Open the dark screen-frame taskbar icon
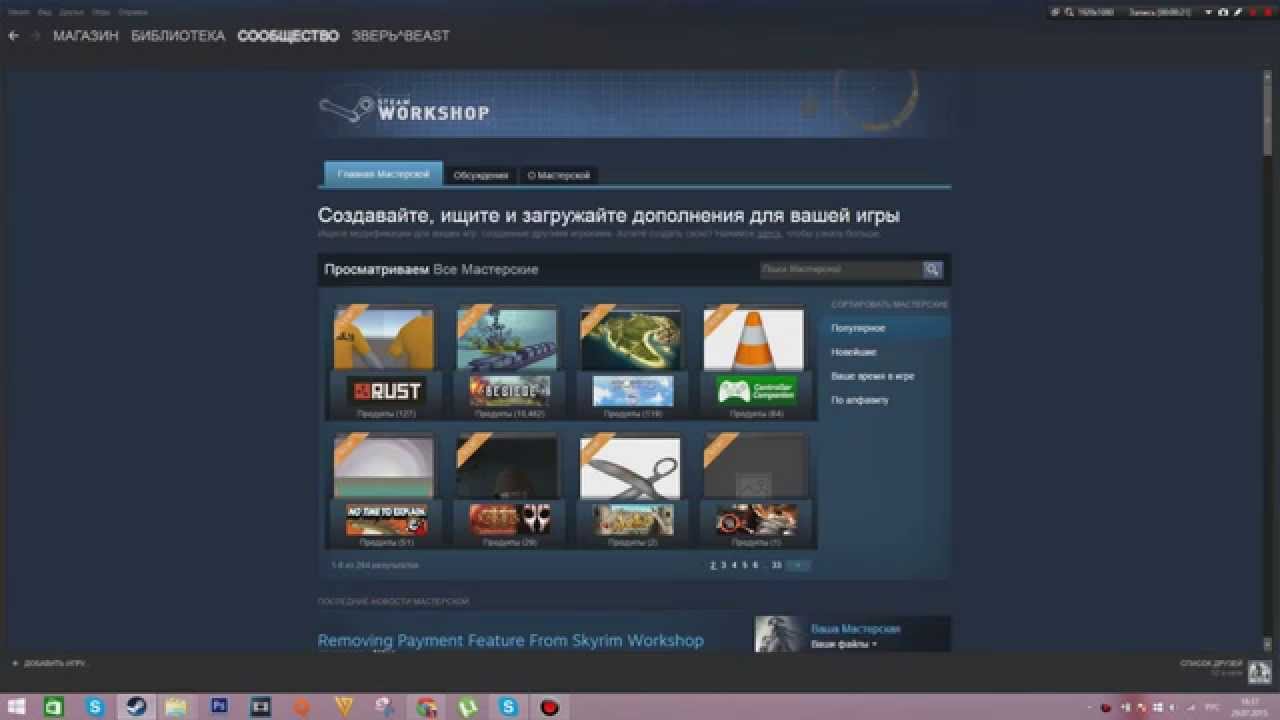The height and width of the screenshot is (720, 1280). click(261, 707)
